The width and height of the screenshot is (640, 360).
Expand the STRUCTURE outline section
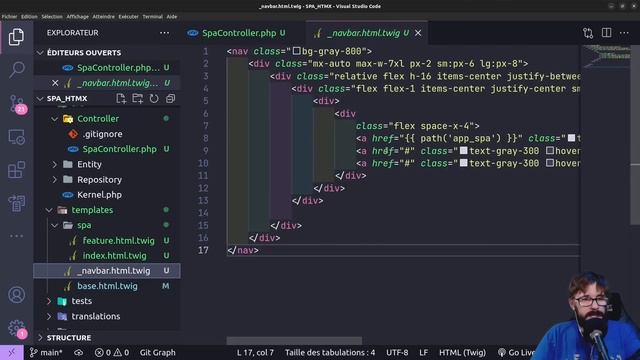click(40, 338)
